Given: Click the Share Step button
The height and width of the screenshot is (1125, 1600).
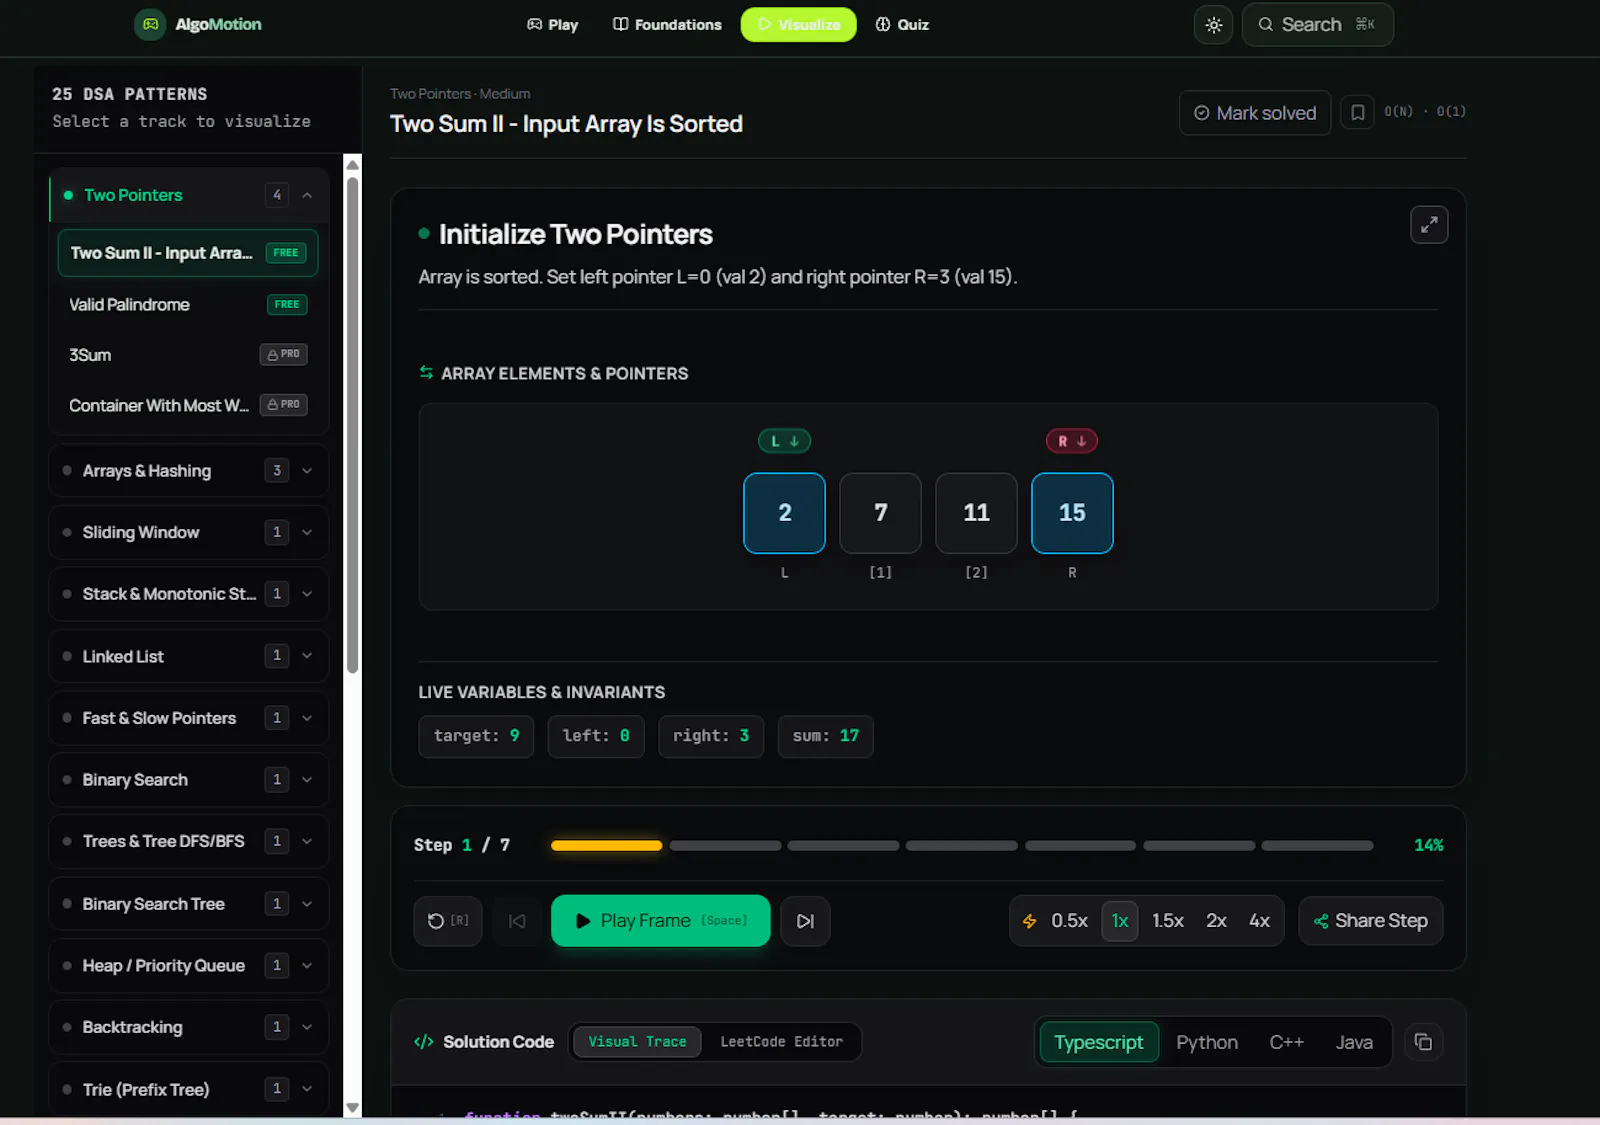Looking at the screenshot, I should pyautogui.click(x=1370, y=920).
